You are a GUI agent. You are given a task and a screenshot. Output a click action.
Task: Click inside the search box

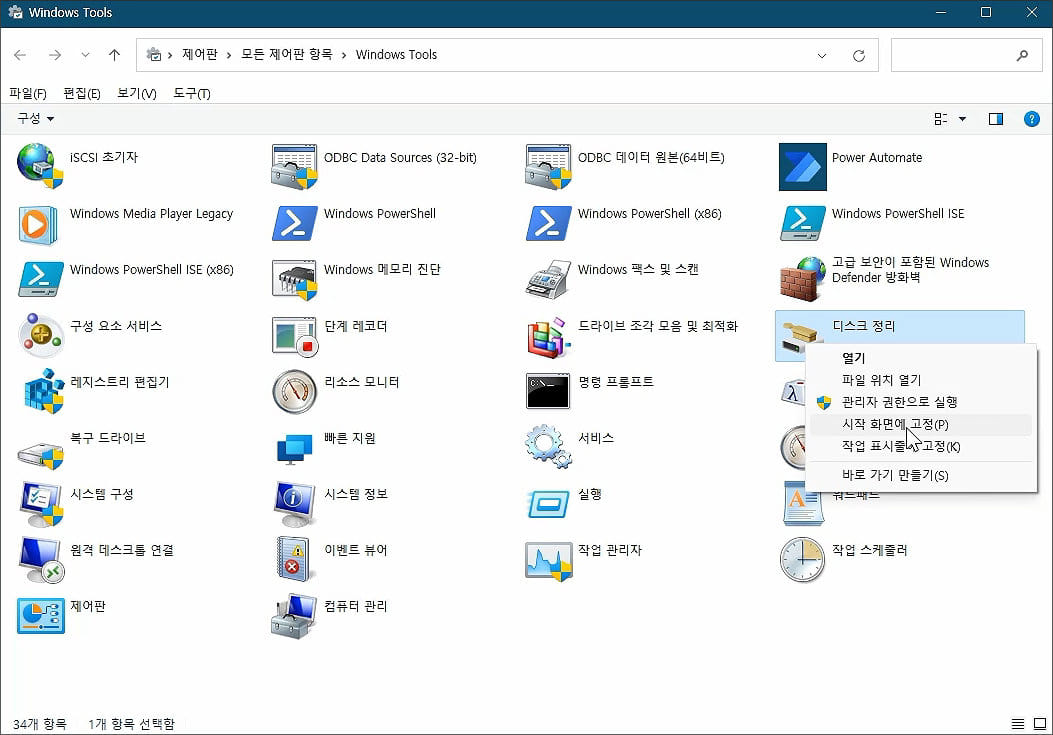[960, 55]
